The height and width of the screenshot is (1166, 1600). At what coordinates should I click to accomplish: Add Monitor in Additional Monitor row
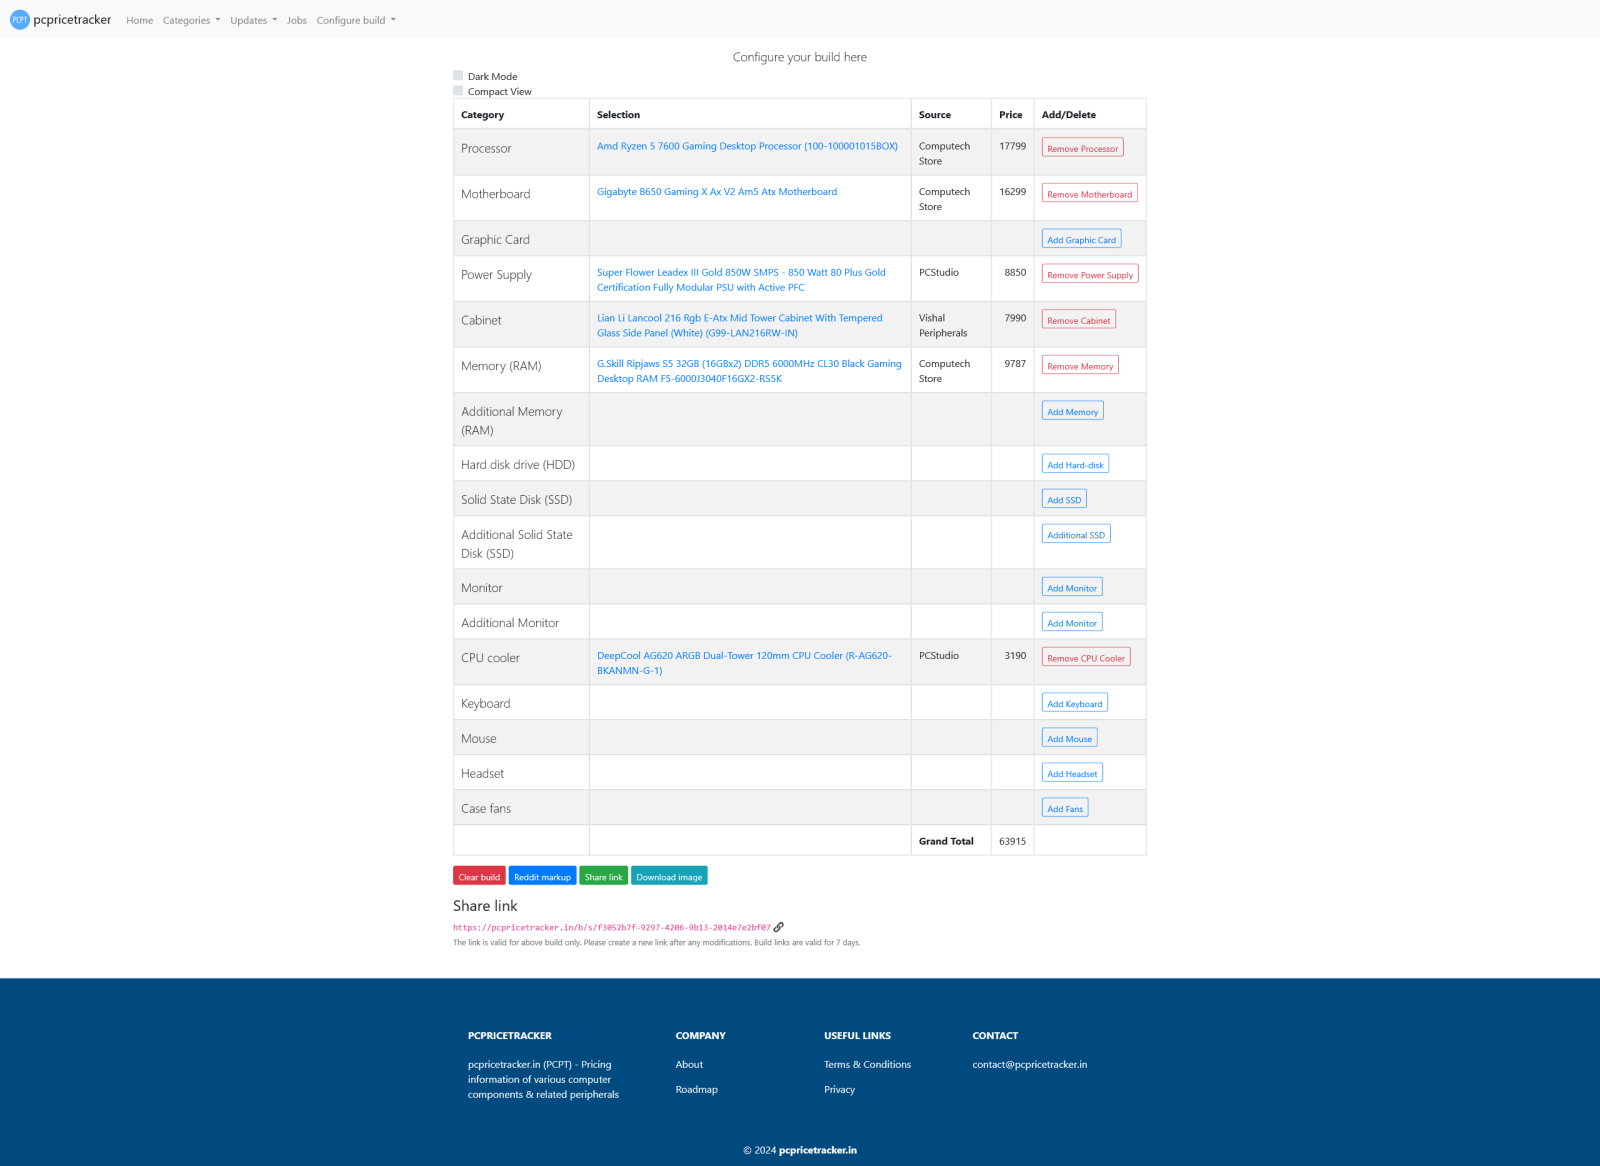(1072, 622)
